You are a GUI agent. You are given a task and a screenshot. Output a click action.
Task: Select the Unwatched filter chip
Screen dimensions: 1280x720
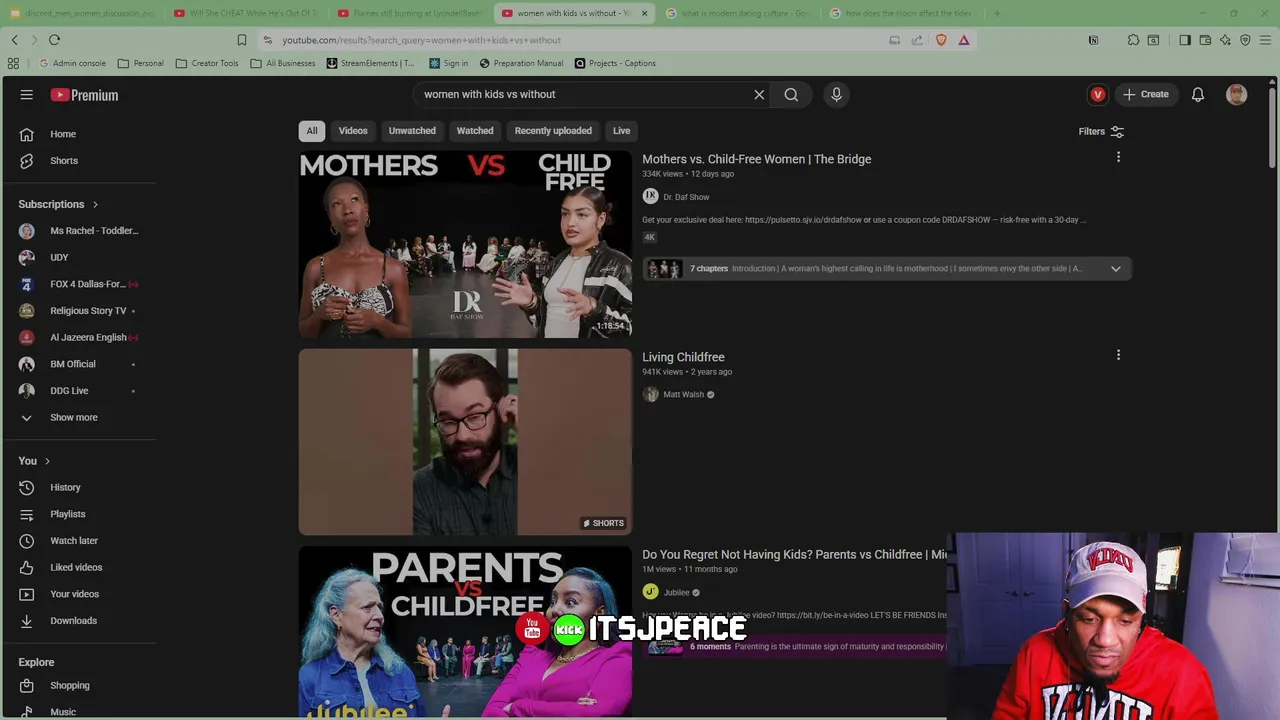[x=412, y=131]
